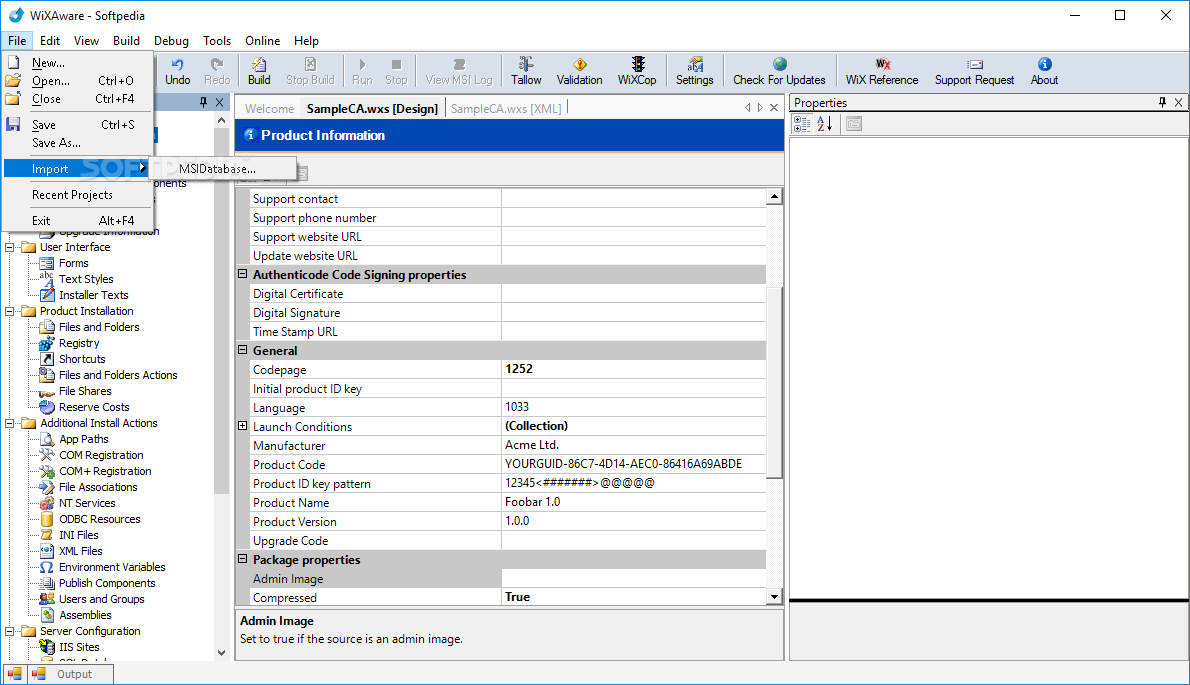This screenshot has height=685, width=1190.
Task: Show the previous document tab via left arrow
Action: tap(748, 108)
